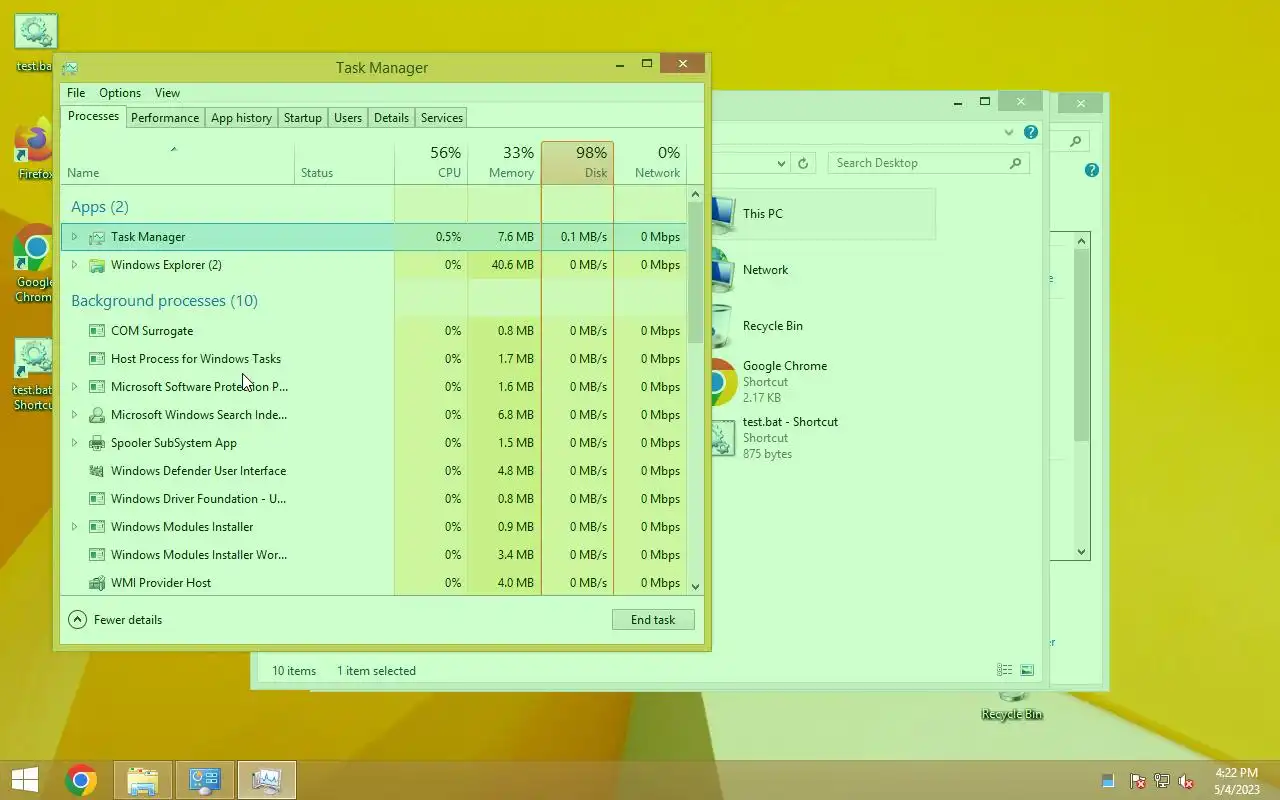Open File Explorer from the taskbar
The image size is (1280, 800).
point(143,780)
